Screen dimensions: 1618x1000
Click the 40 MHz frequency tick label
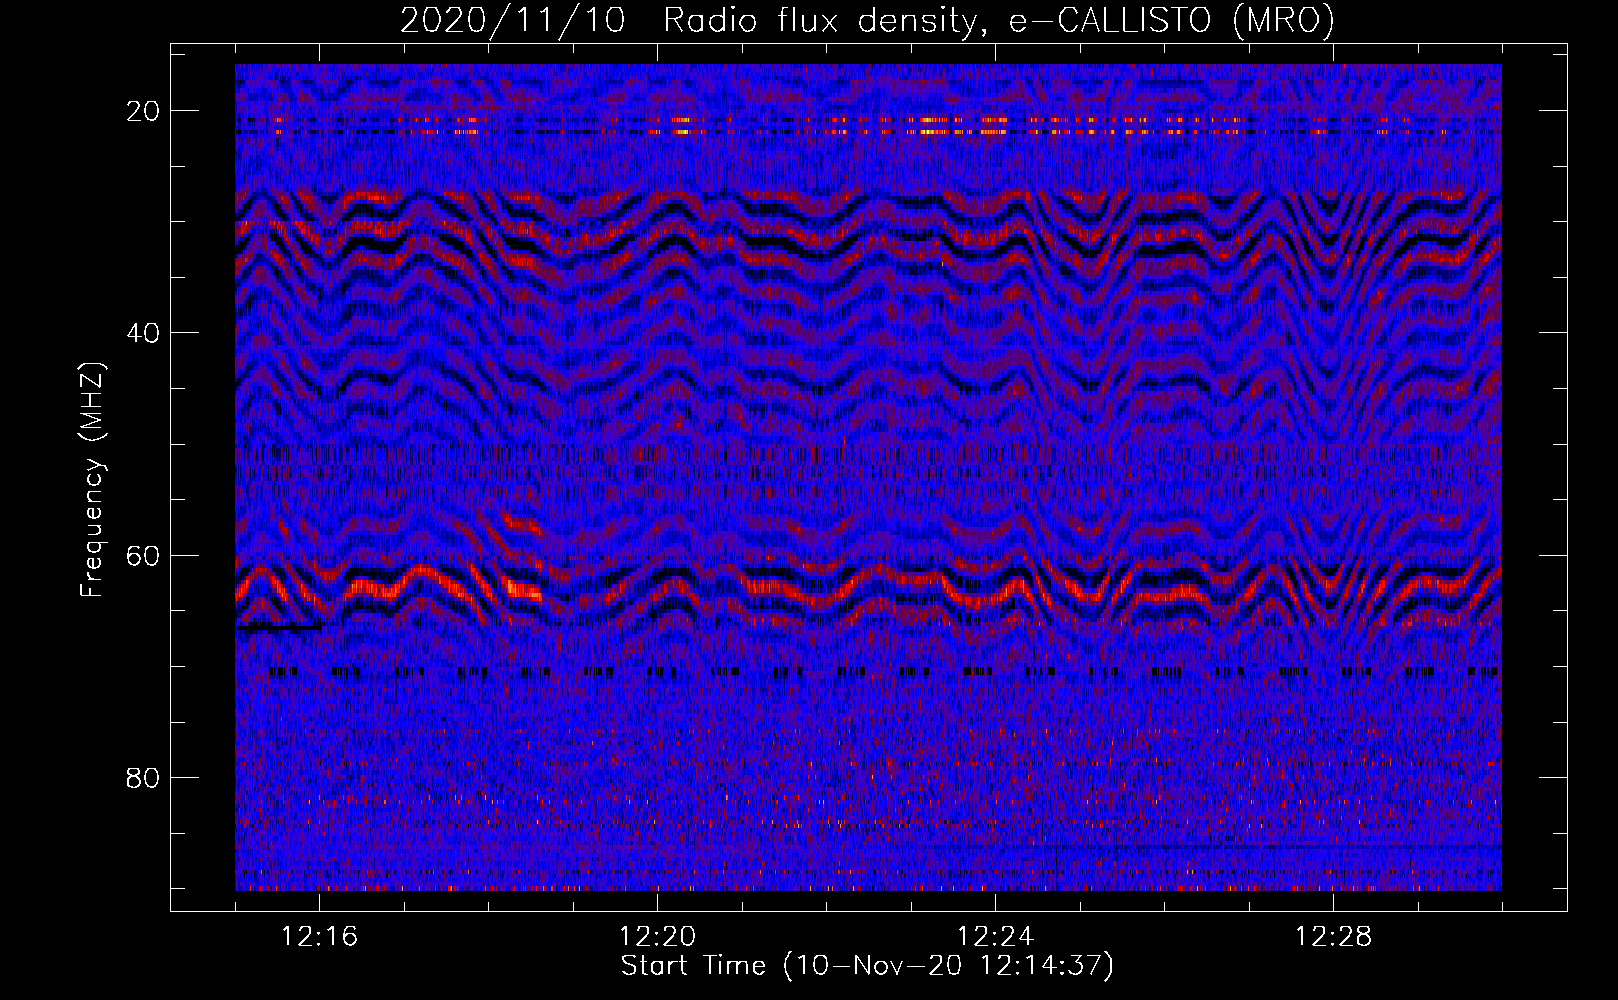(x=143, y=333)
